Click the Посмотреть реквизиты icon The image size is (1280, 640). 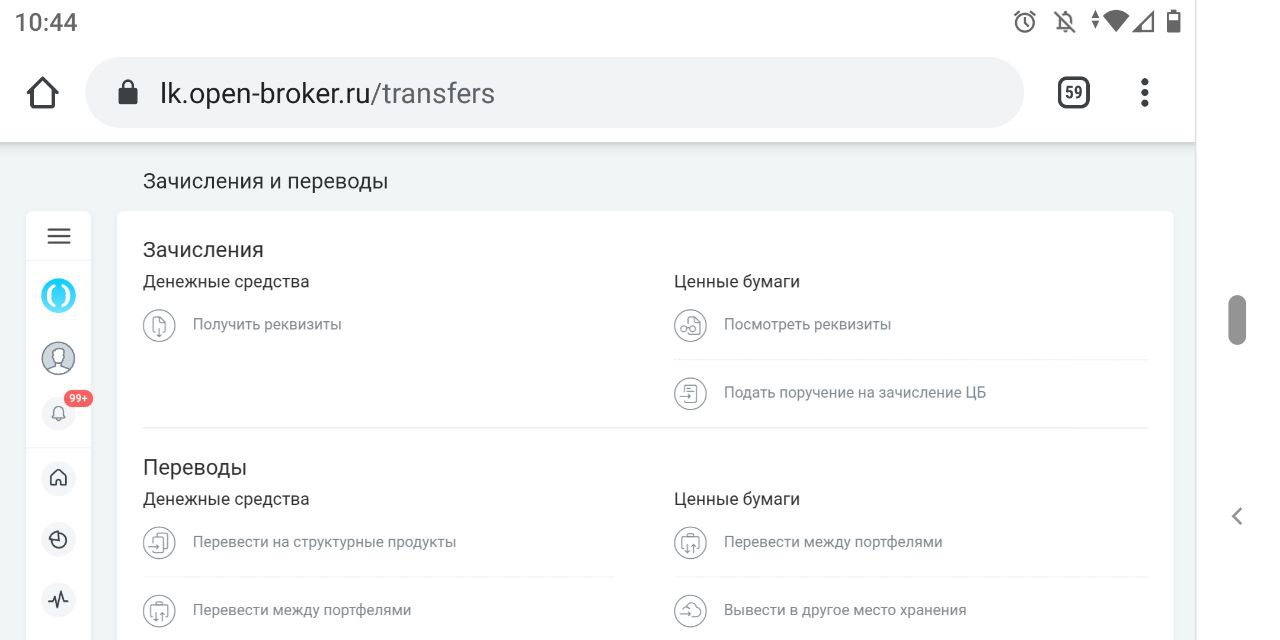coord(690,325)
